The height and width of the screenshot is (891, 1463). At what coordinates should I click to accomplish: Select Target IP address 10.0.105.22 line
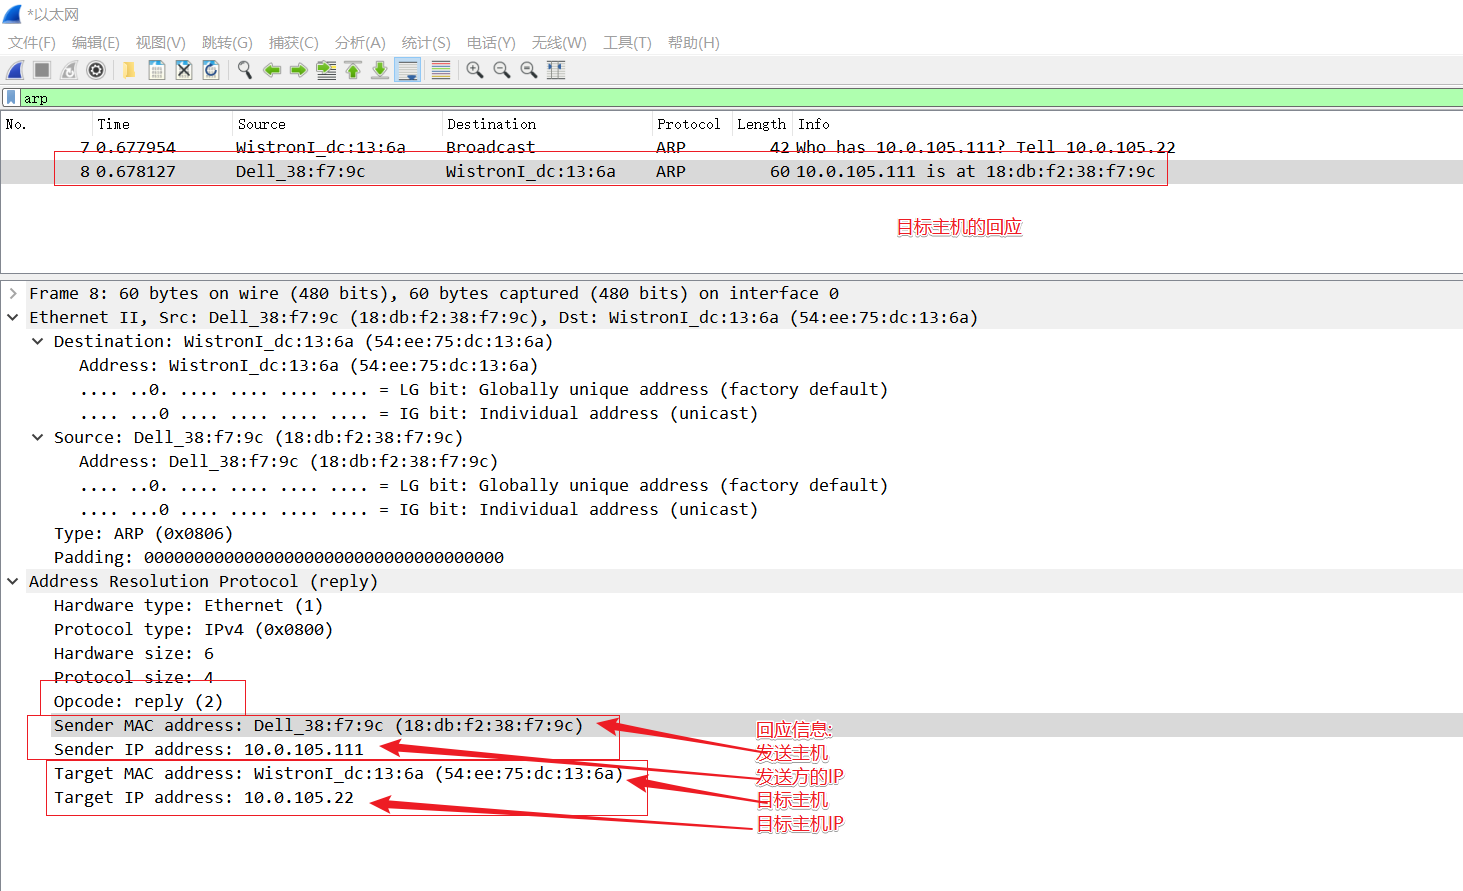[204, 797]
